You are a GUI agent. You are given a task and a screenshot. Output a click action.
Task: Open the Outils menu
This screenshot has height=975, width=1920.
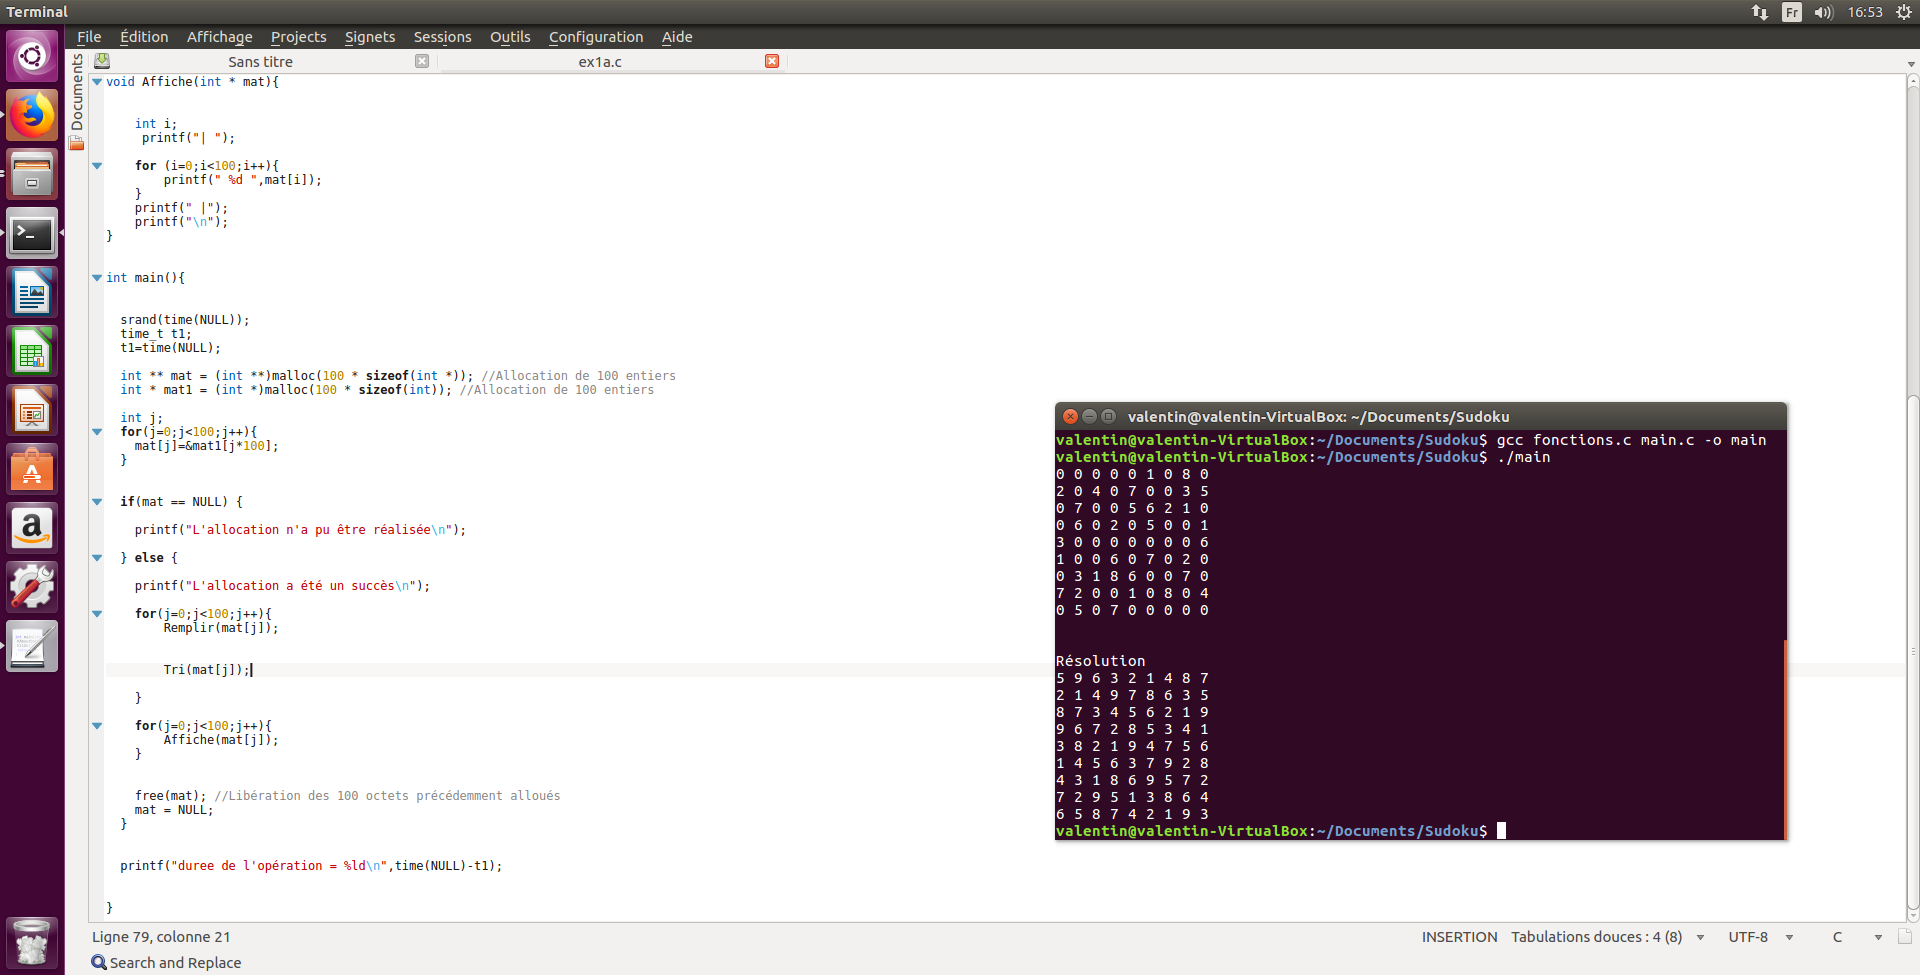[x=510, y=37]
